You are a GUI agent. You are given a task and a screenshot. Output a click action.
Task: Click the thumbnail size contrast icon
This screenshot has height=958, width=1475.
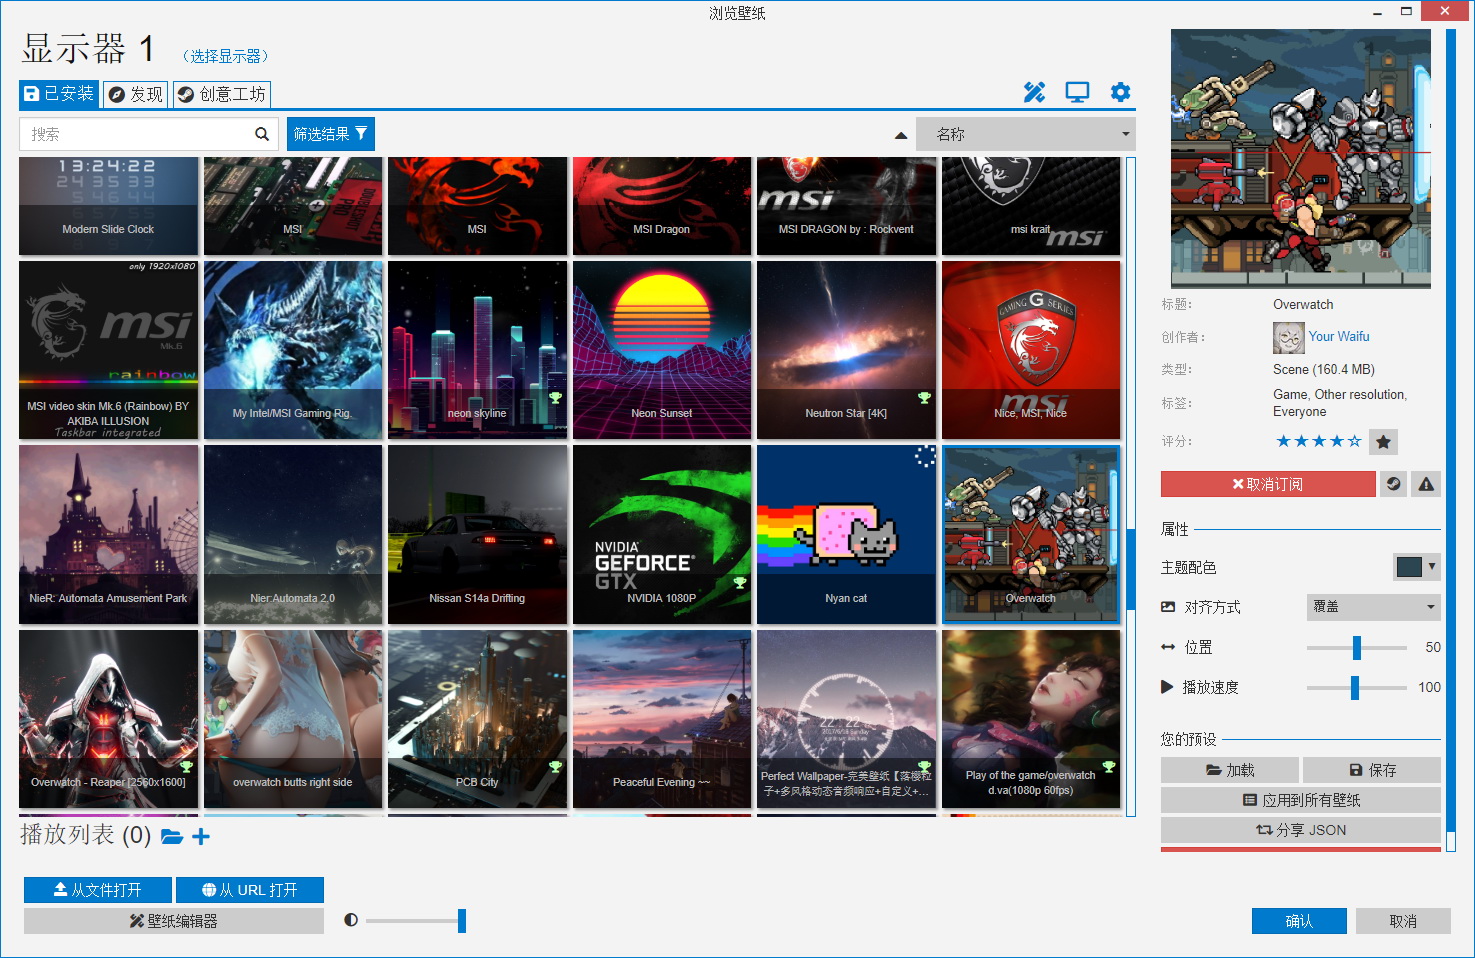click(351, 920)
